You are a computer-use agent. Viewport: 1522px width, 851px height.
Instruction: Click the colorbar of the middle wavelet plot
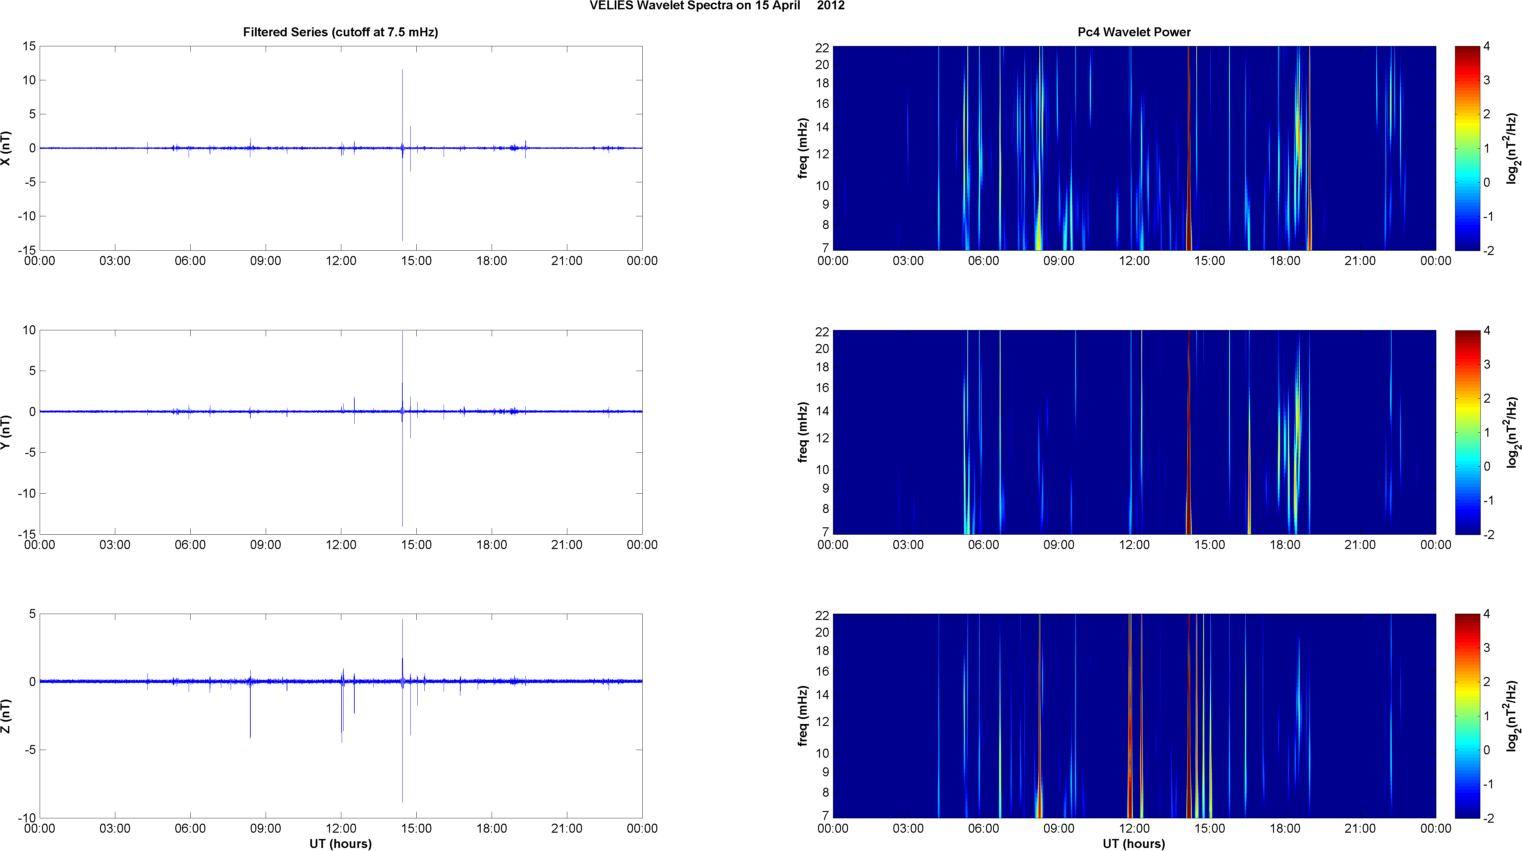1466,432
